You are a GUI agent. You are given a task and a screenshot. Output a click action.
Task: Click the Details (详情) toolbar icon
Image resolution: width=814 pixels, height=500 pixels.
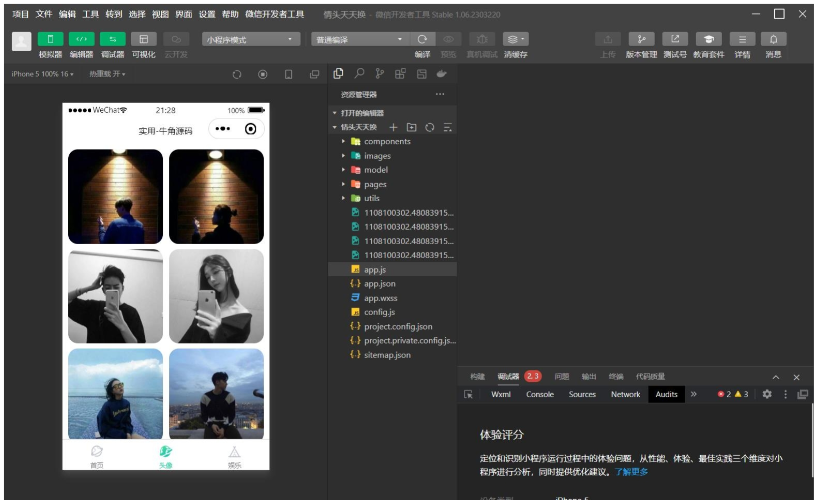[x=742, y=39]
